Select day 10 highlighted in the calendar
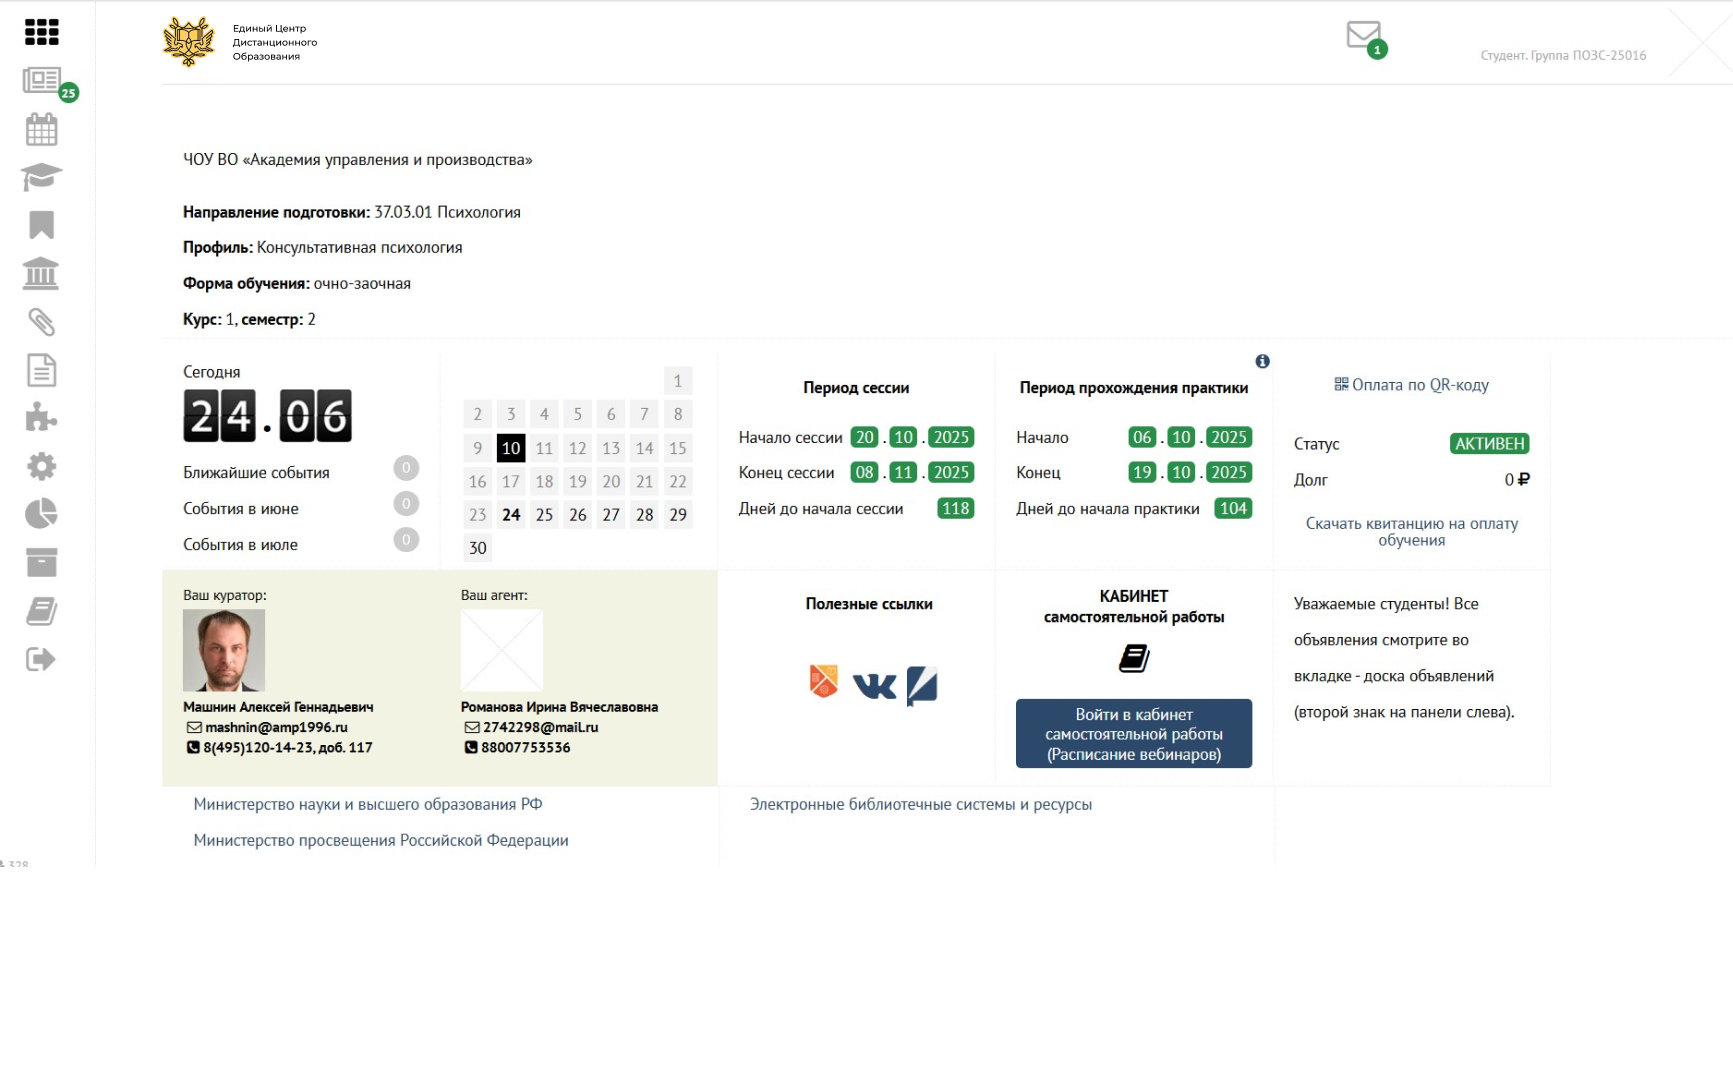This screenshot has height=1077, width=1733. pyautogui.click(x=511, y=448)
